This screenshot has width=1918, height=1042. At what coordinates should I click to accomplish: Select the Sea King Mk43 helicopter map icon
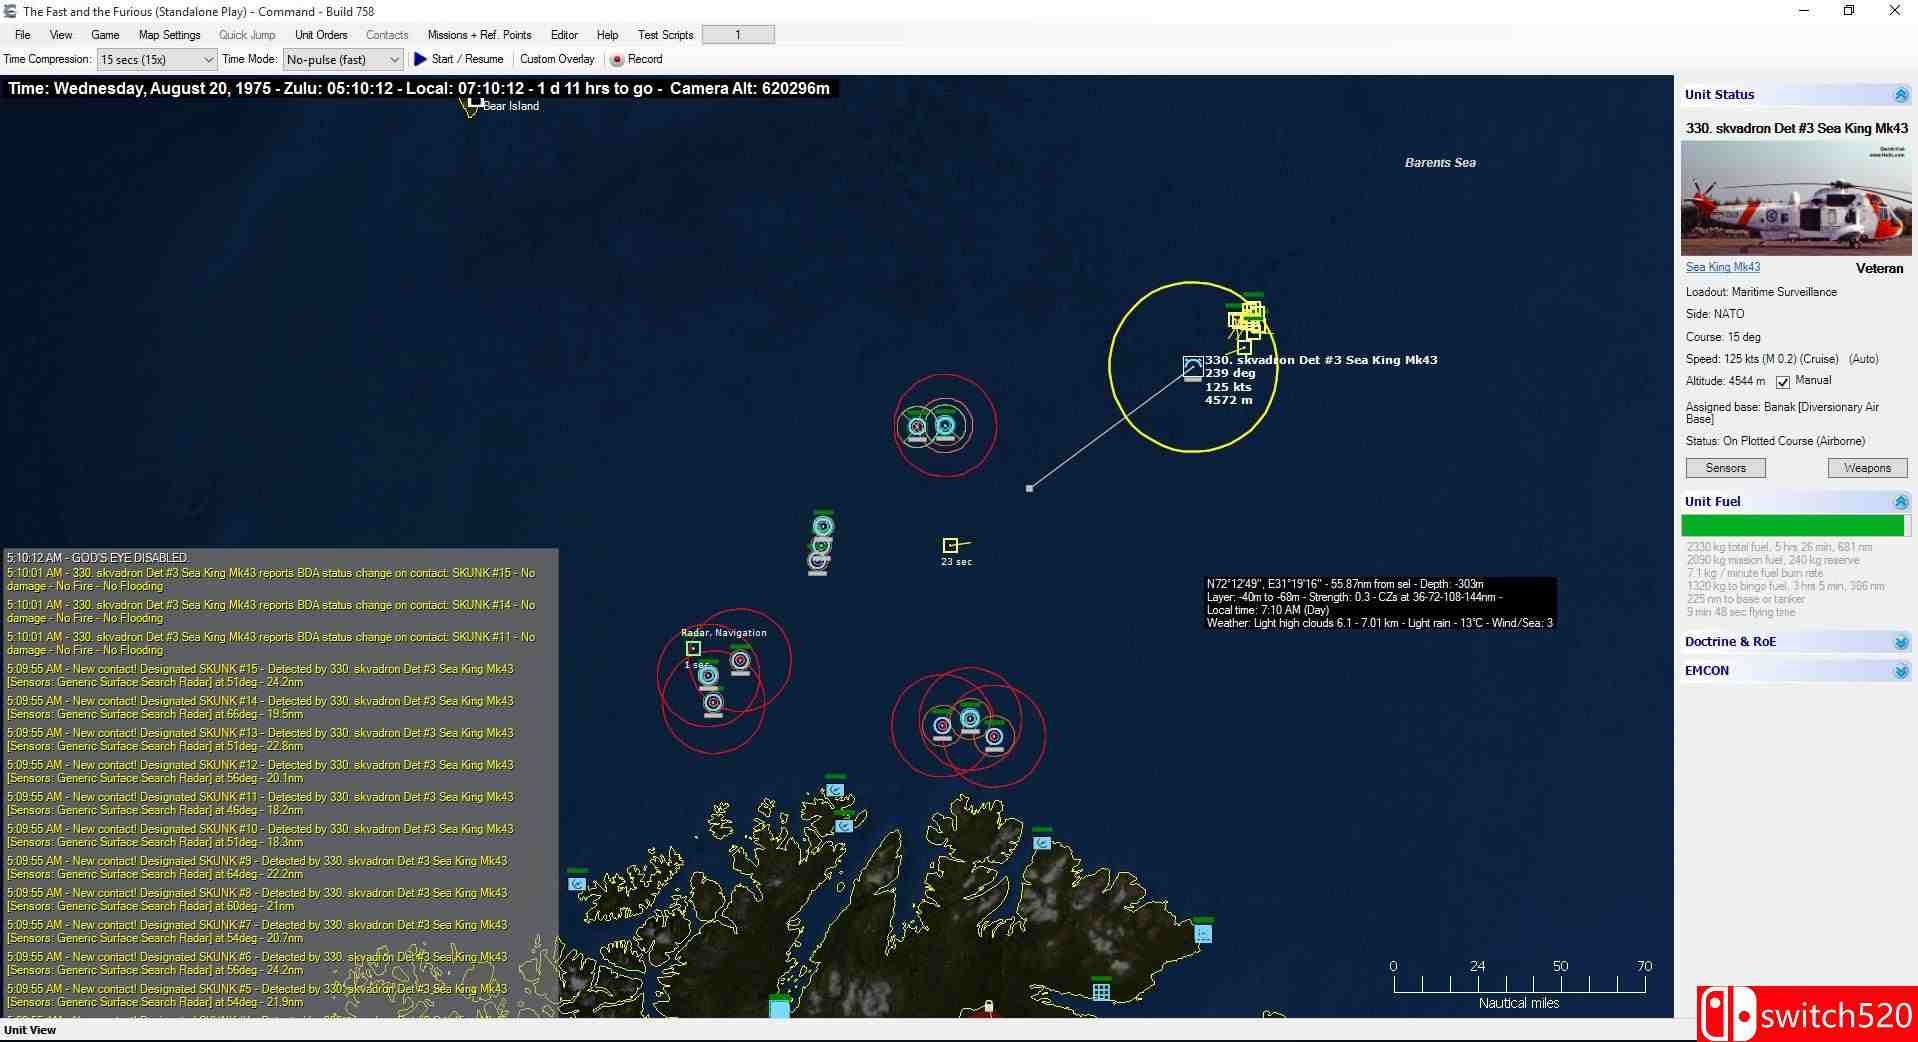[x=1192, y=367]
